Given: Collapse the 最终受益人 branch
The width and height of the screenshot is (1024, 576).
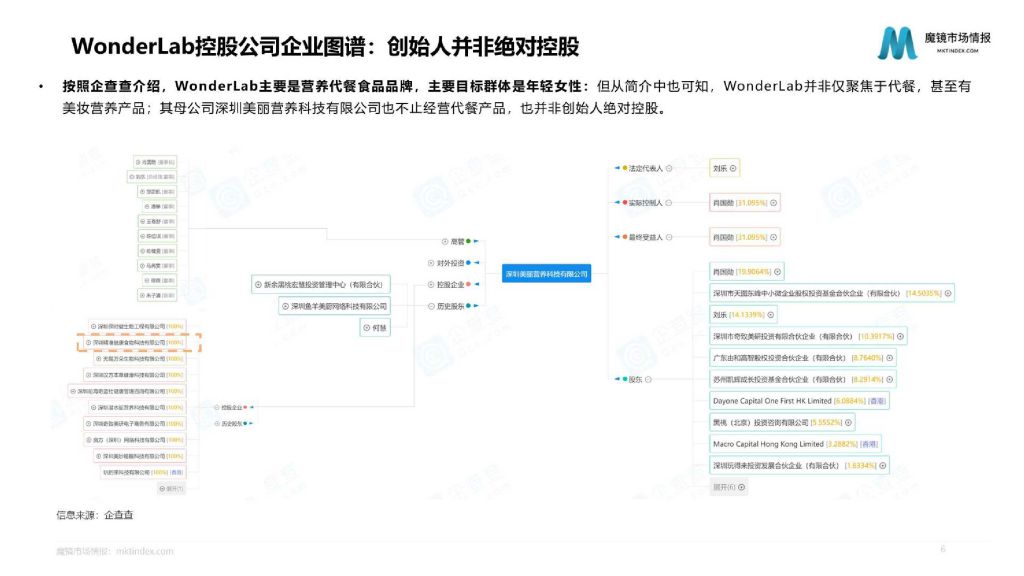Looking at the screenshot, I should coord(669,237).
